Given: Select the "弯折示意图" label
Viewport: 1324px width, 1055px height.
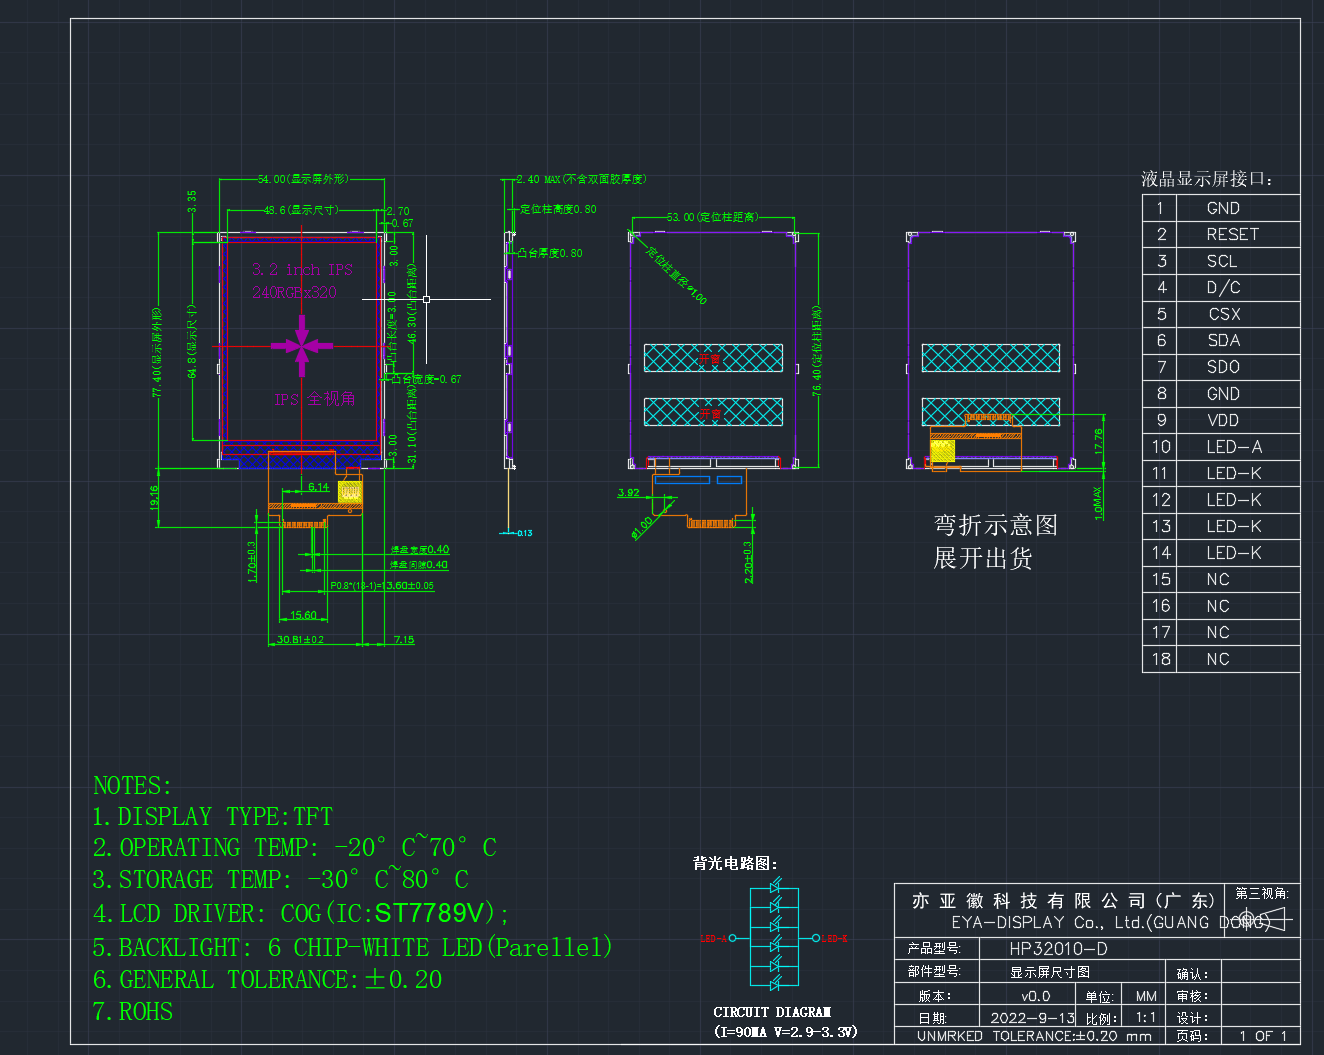Looking at the screenshot, I should (x=995, y=525).
